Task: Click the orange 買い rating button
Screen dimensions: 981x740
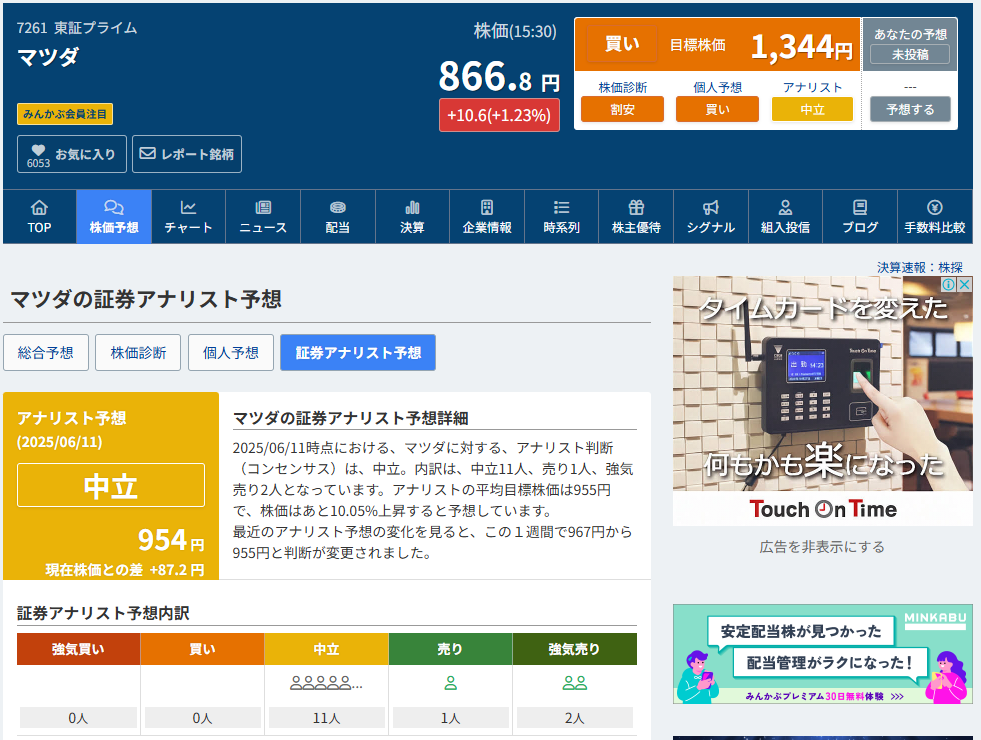Action: pos(623,44)
